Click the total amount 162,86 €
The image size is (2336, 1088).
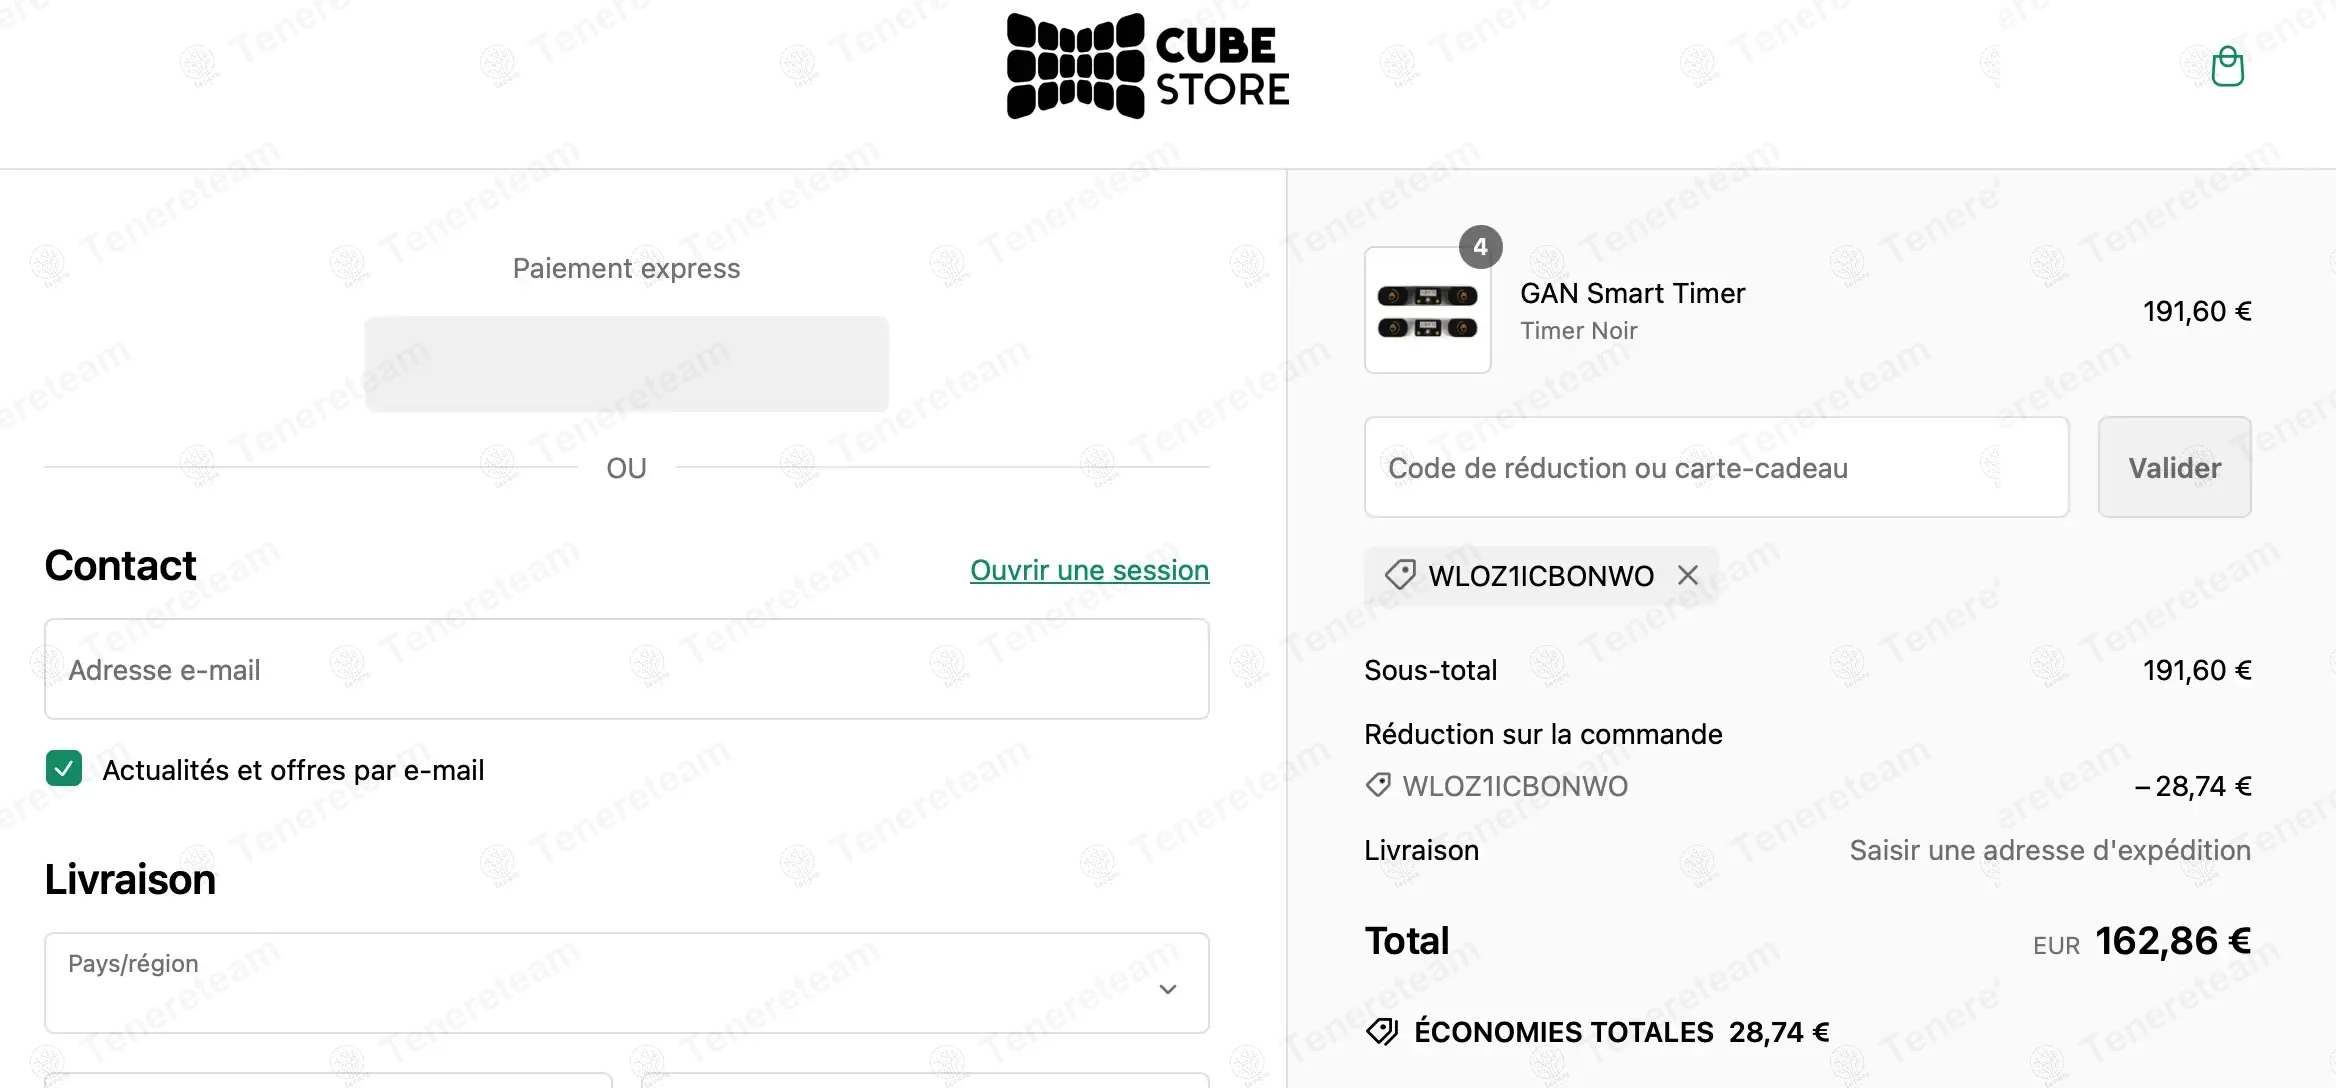click(2172, 941)
